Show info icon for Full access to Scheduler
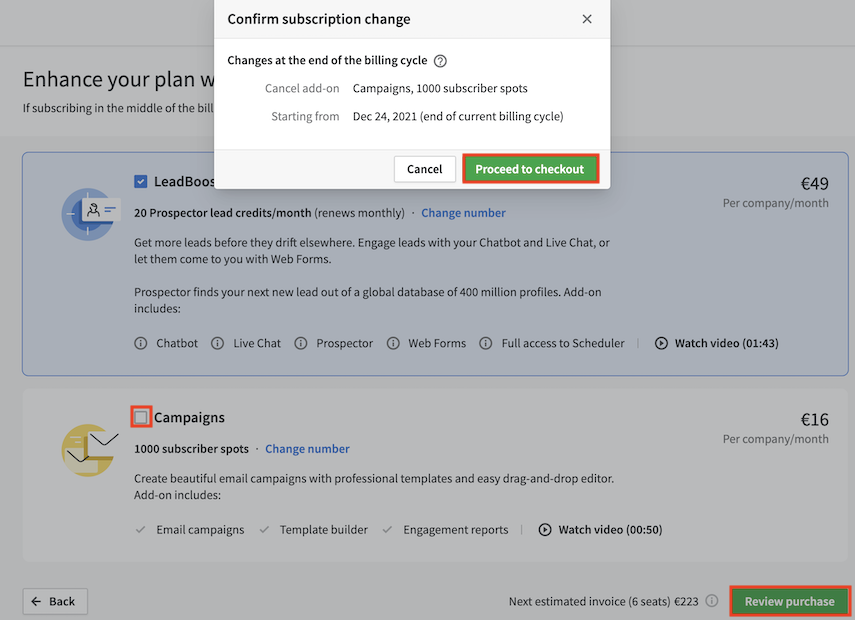The height and width of the screenshot is (620, 855). click(x=485, y=343)
